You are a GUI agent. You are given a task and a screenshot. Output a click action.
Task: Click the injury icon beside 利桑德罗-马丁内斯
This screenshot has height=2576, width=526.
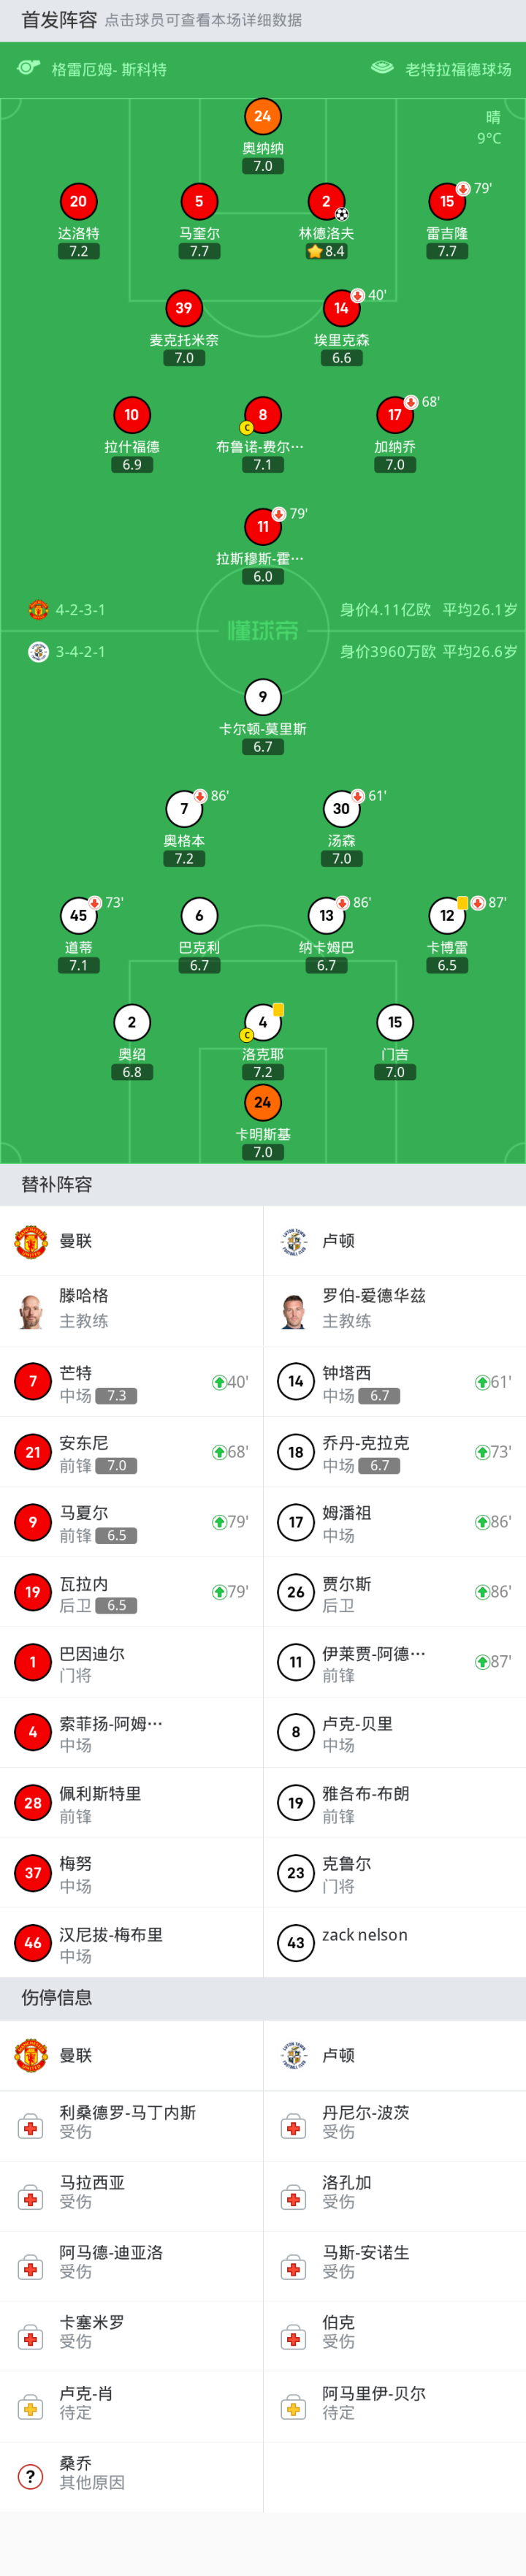tap(30, 2127)
